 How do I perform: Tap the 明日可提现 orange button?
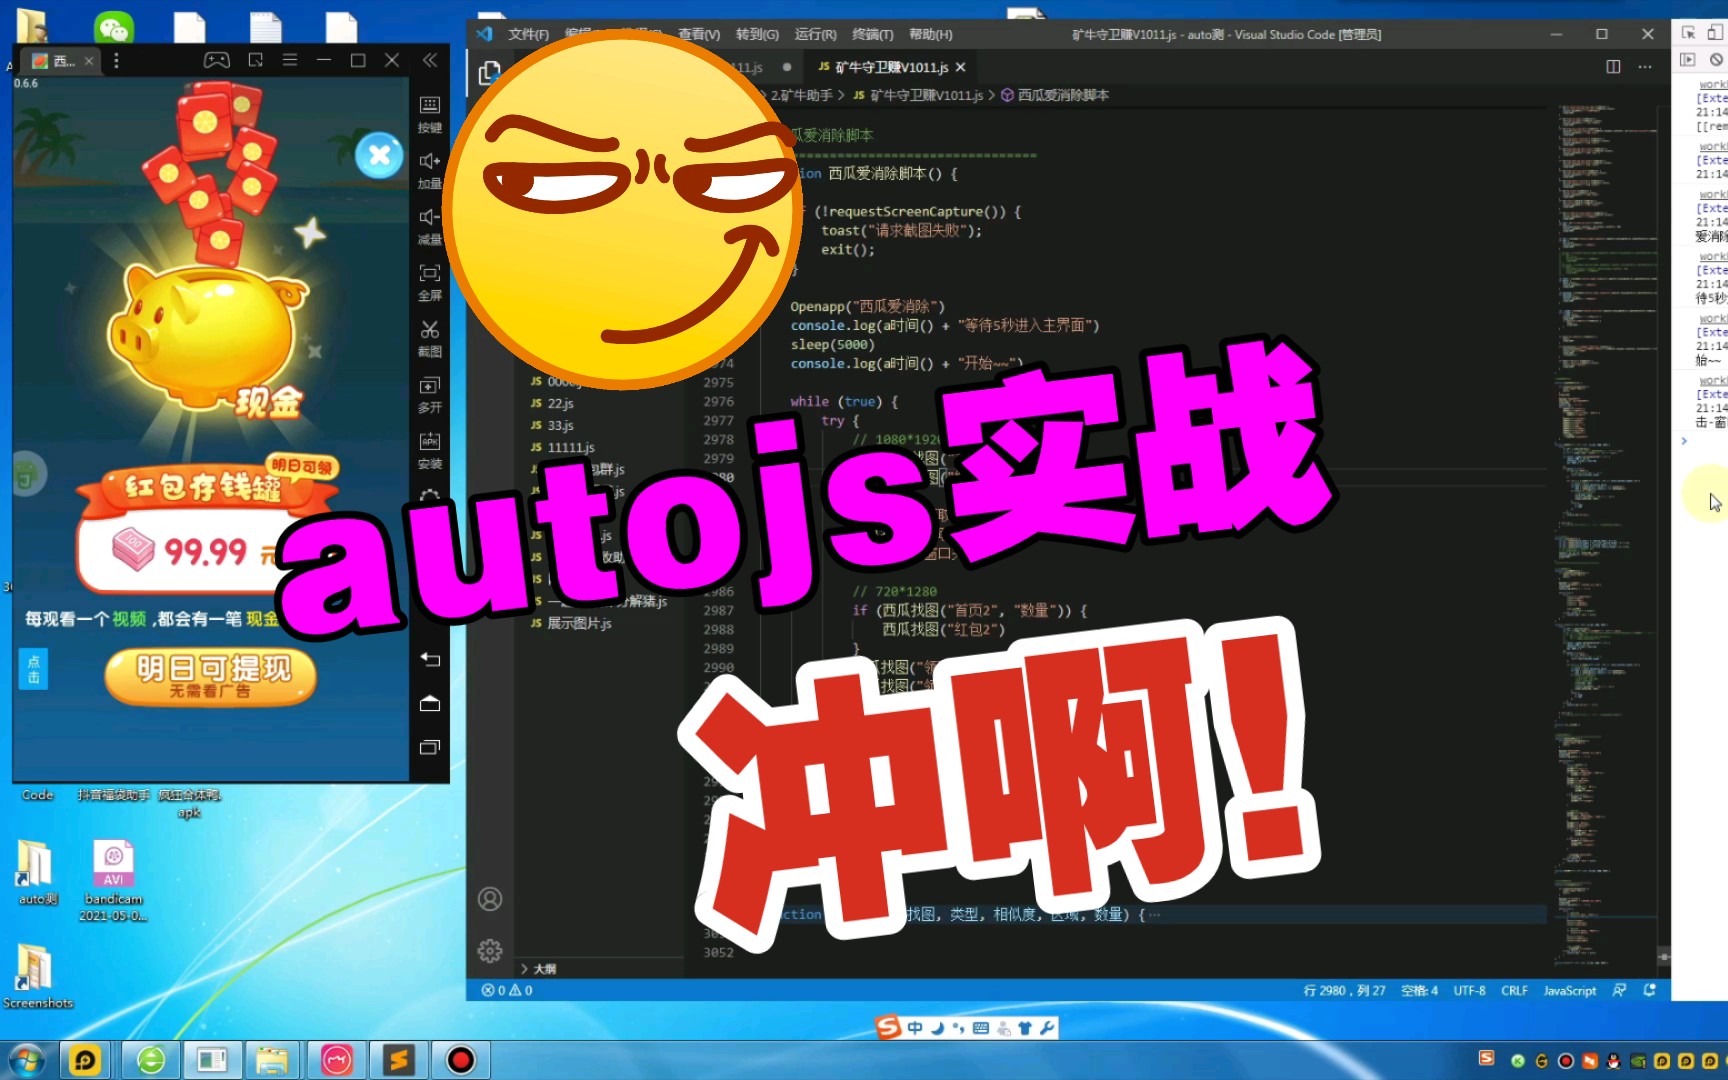coord(211,677)
